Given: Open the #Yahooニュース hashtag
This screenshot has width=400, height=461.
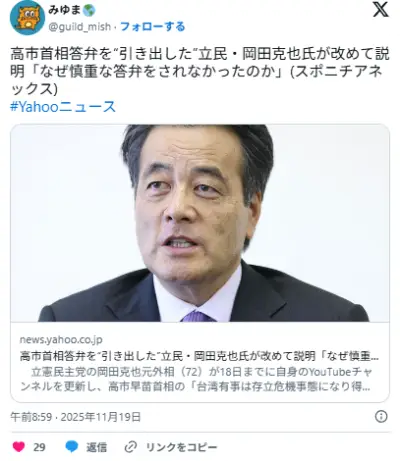Looking at the screenshot, I should (63, 107).
